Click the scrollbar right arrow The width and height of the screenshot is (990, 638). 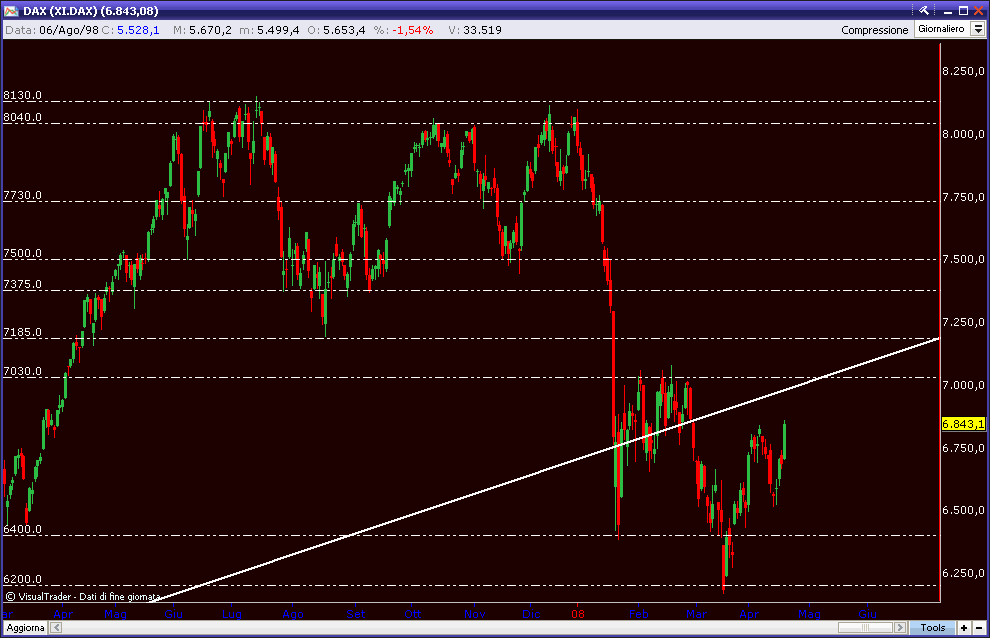900,628
